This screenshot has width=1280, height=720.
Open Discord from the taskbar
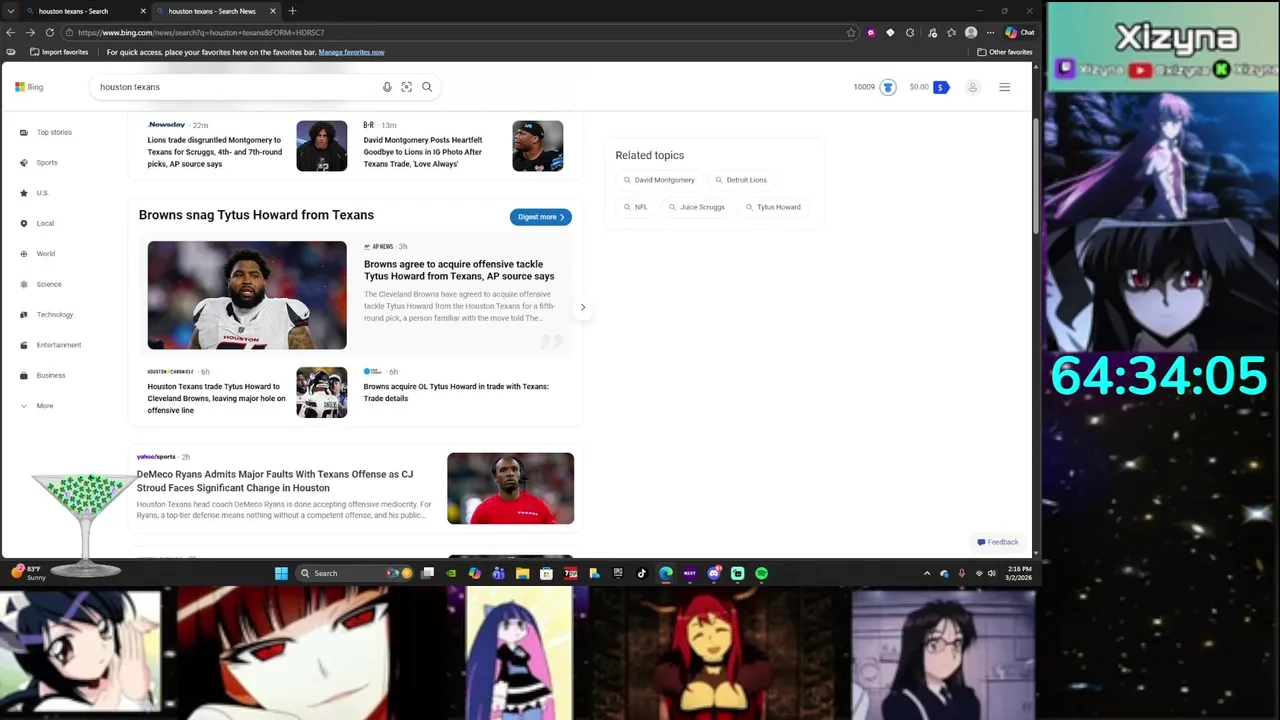coord(714,573)
